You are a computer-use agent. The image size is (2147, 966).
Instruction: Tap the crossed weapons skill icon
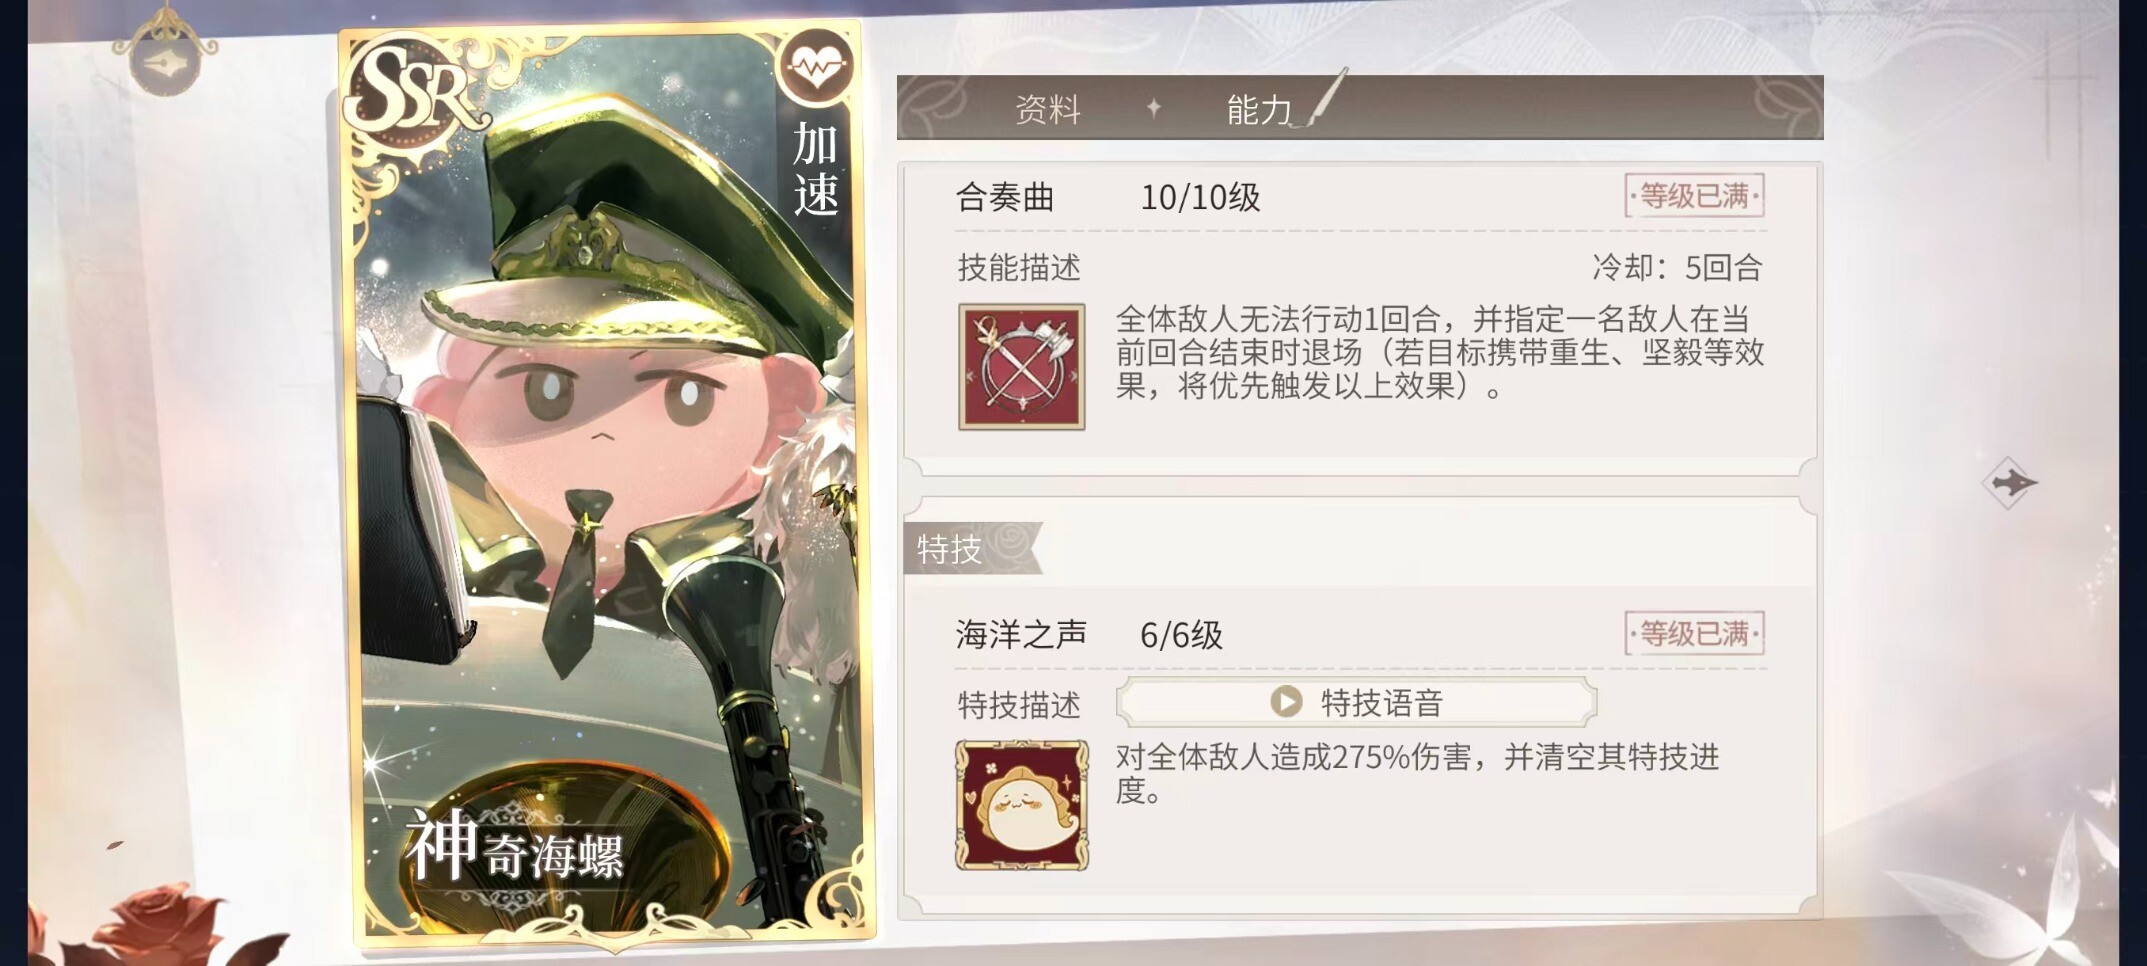click(x=1021, y=367)
